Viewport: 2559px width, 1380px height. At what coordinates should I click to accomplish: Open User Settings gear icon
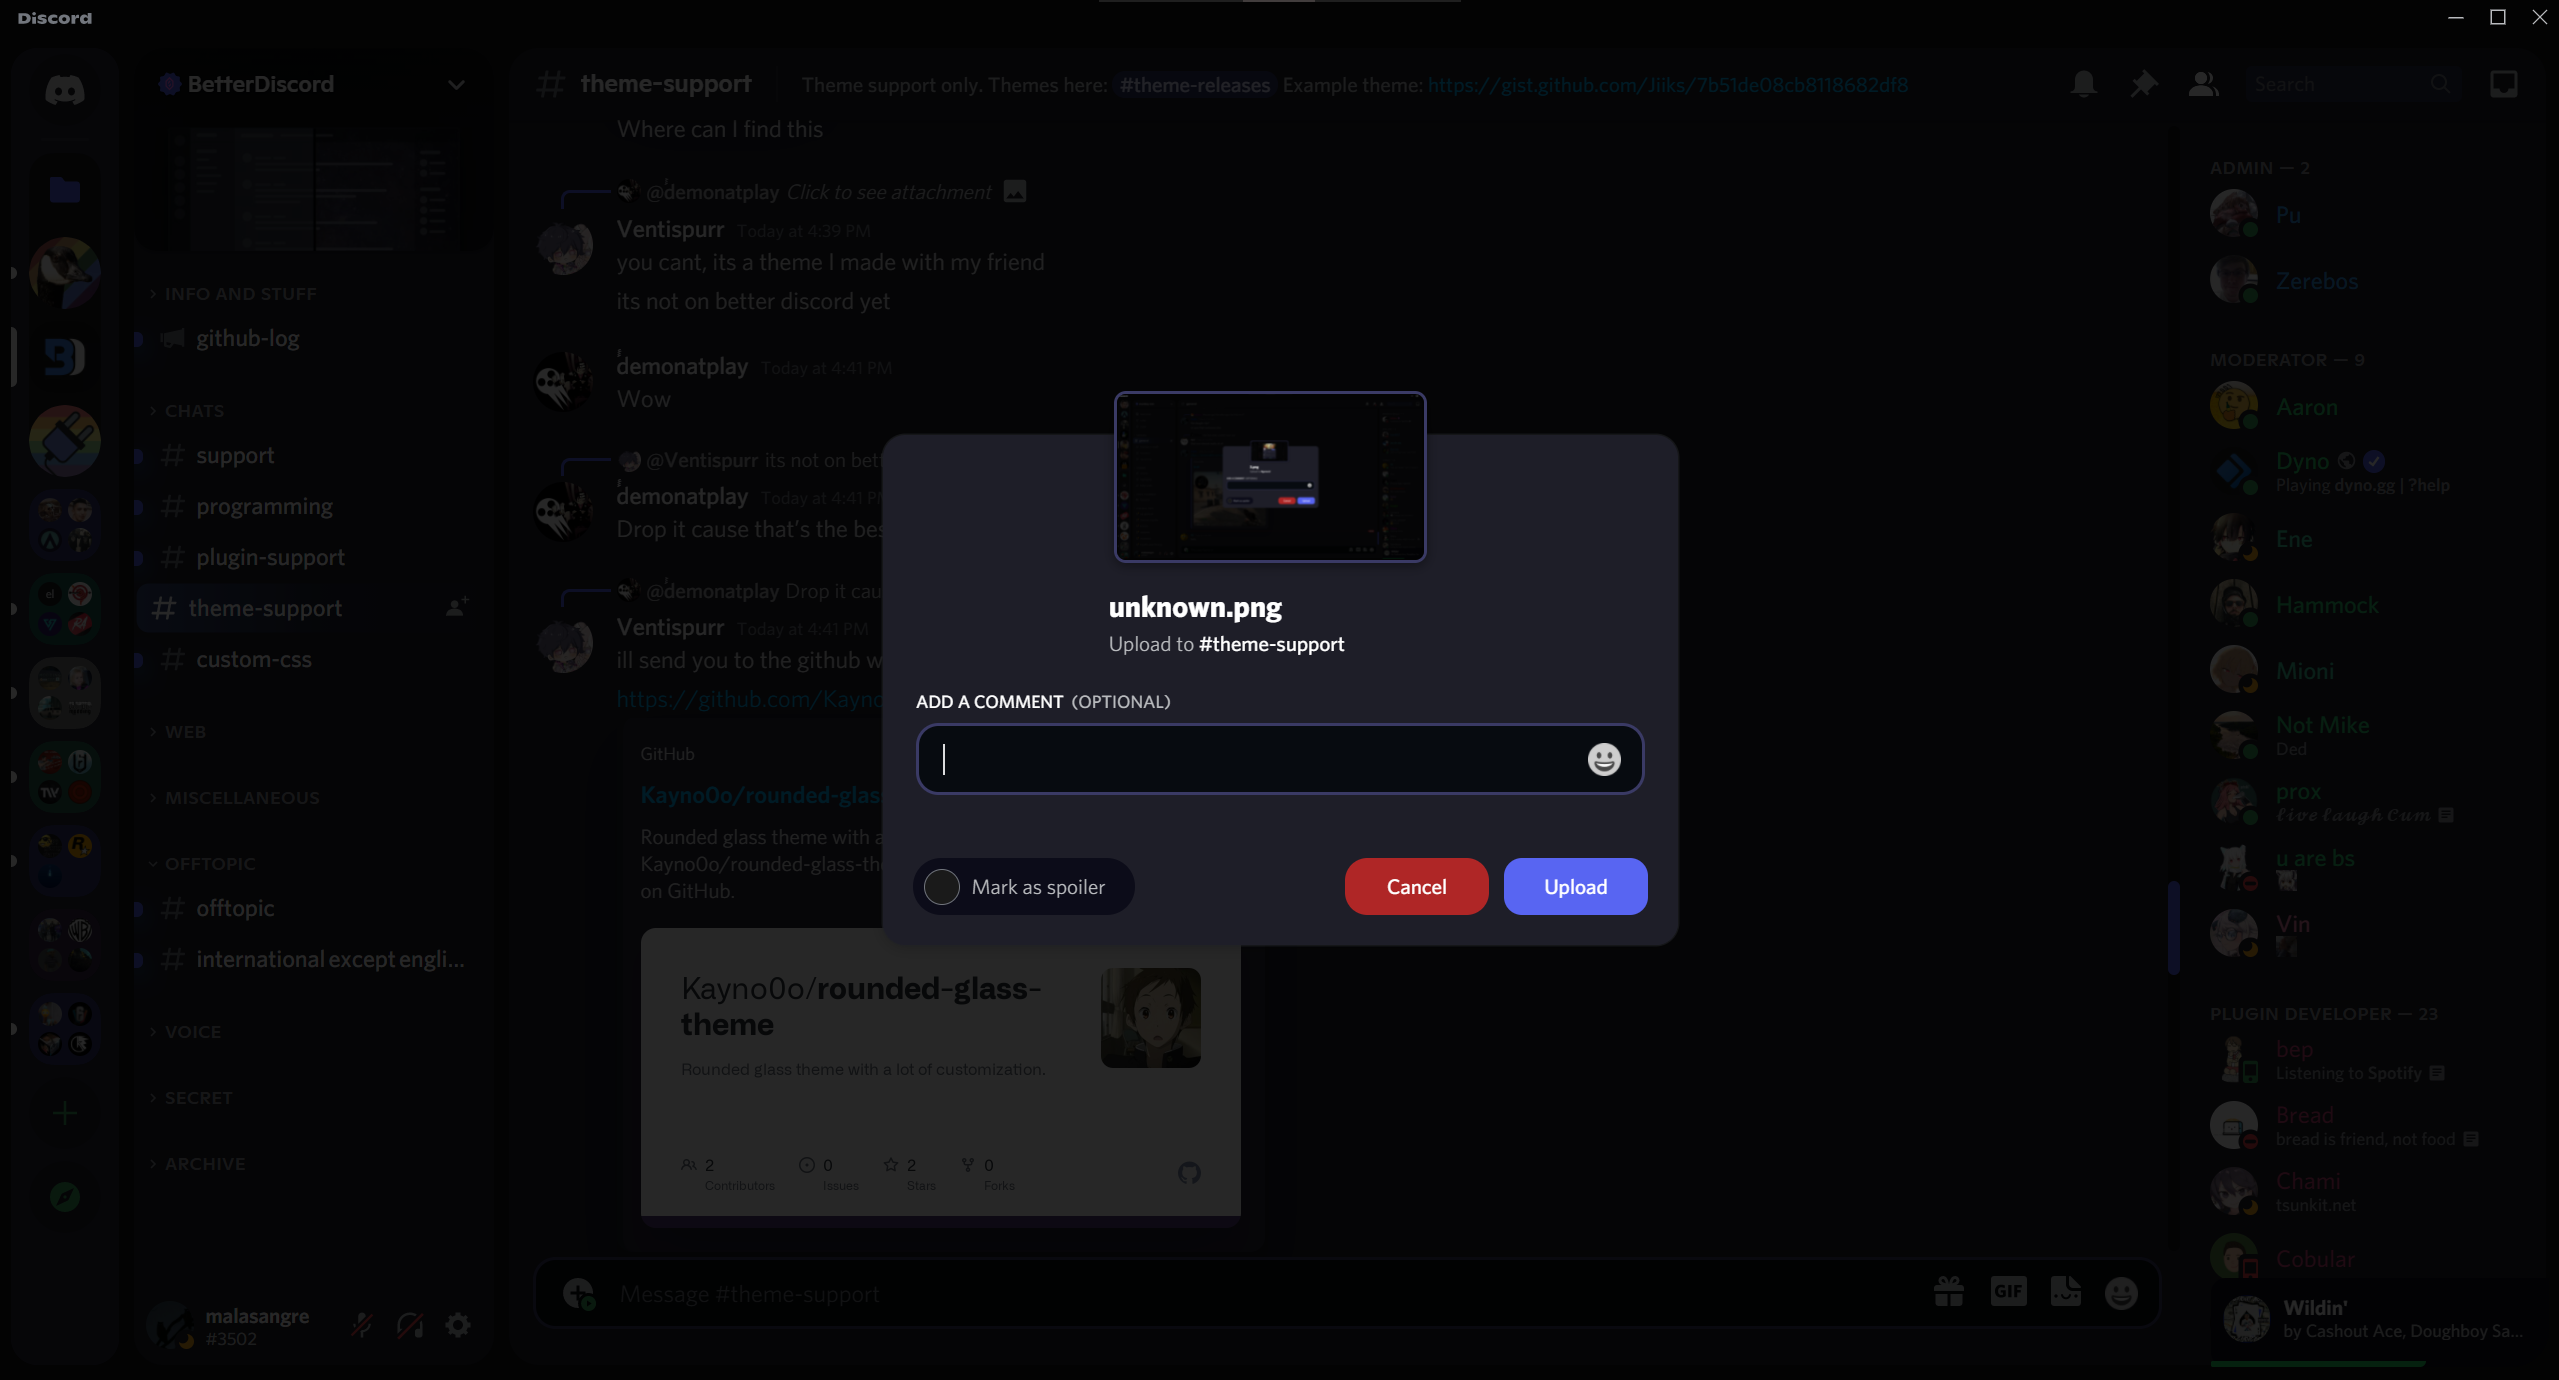point(458,1325)
